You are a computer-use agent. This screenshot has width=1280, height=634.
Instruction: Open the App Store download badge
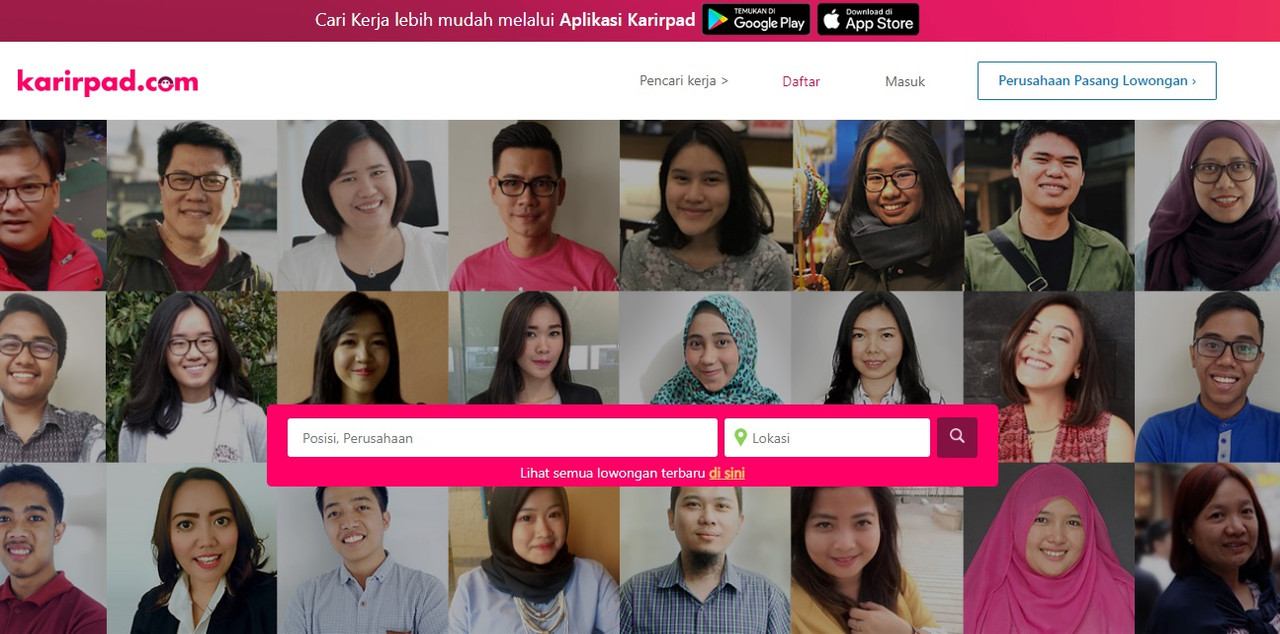868,19
